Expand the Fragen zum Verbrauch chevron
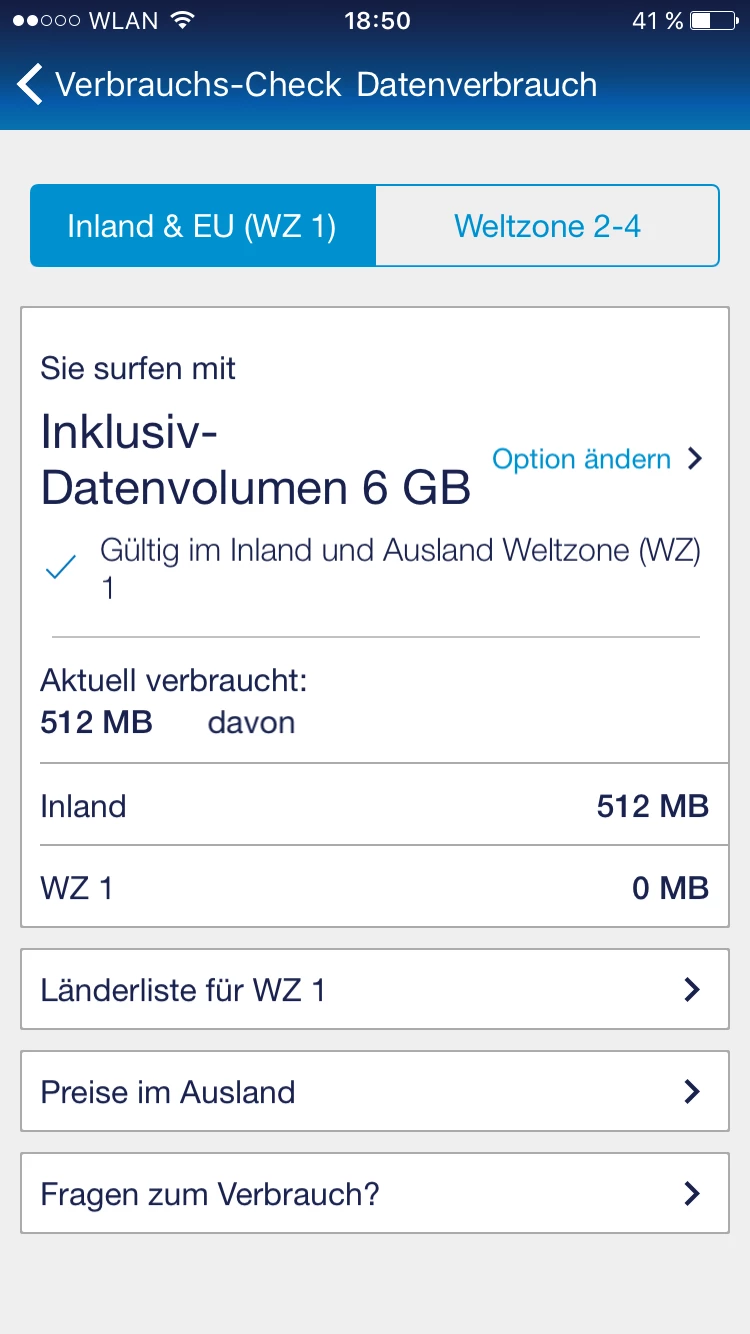The width and height of the screenshot is (750, 1334). pos(691,1194)
